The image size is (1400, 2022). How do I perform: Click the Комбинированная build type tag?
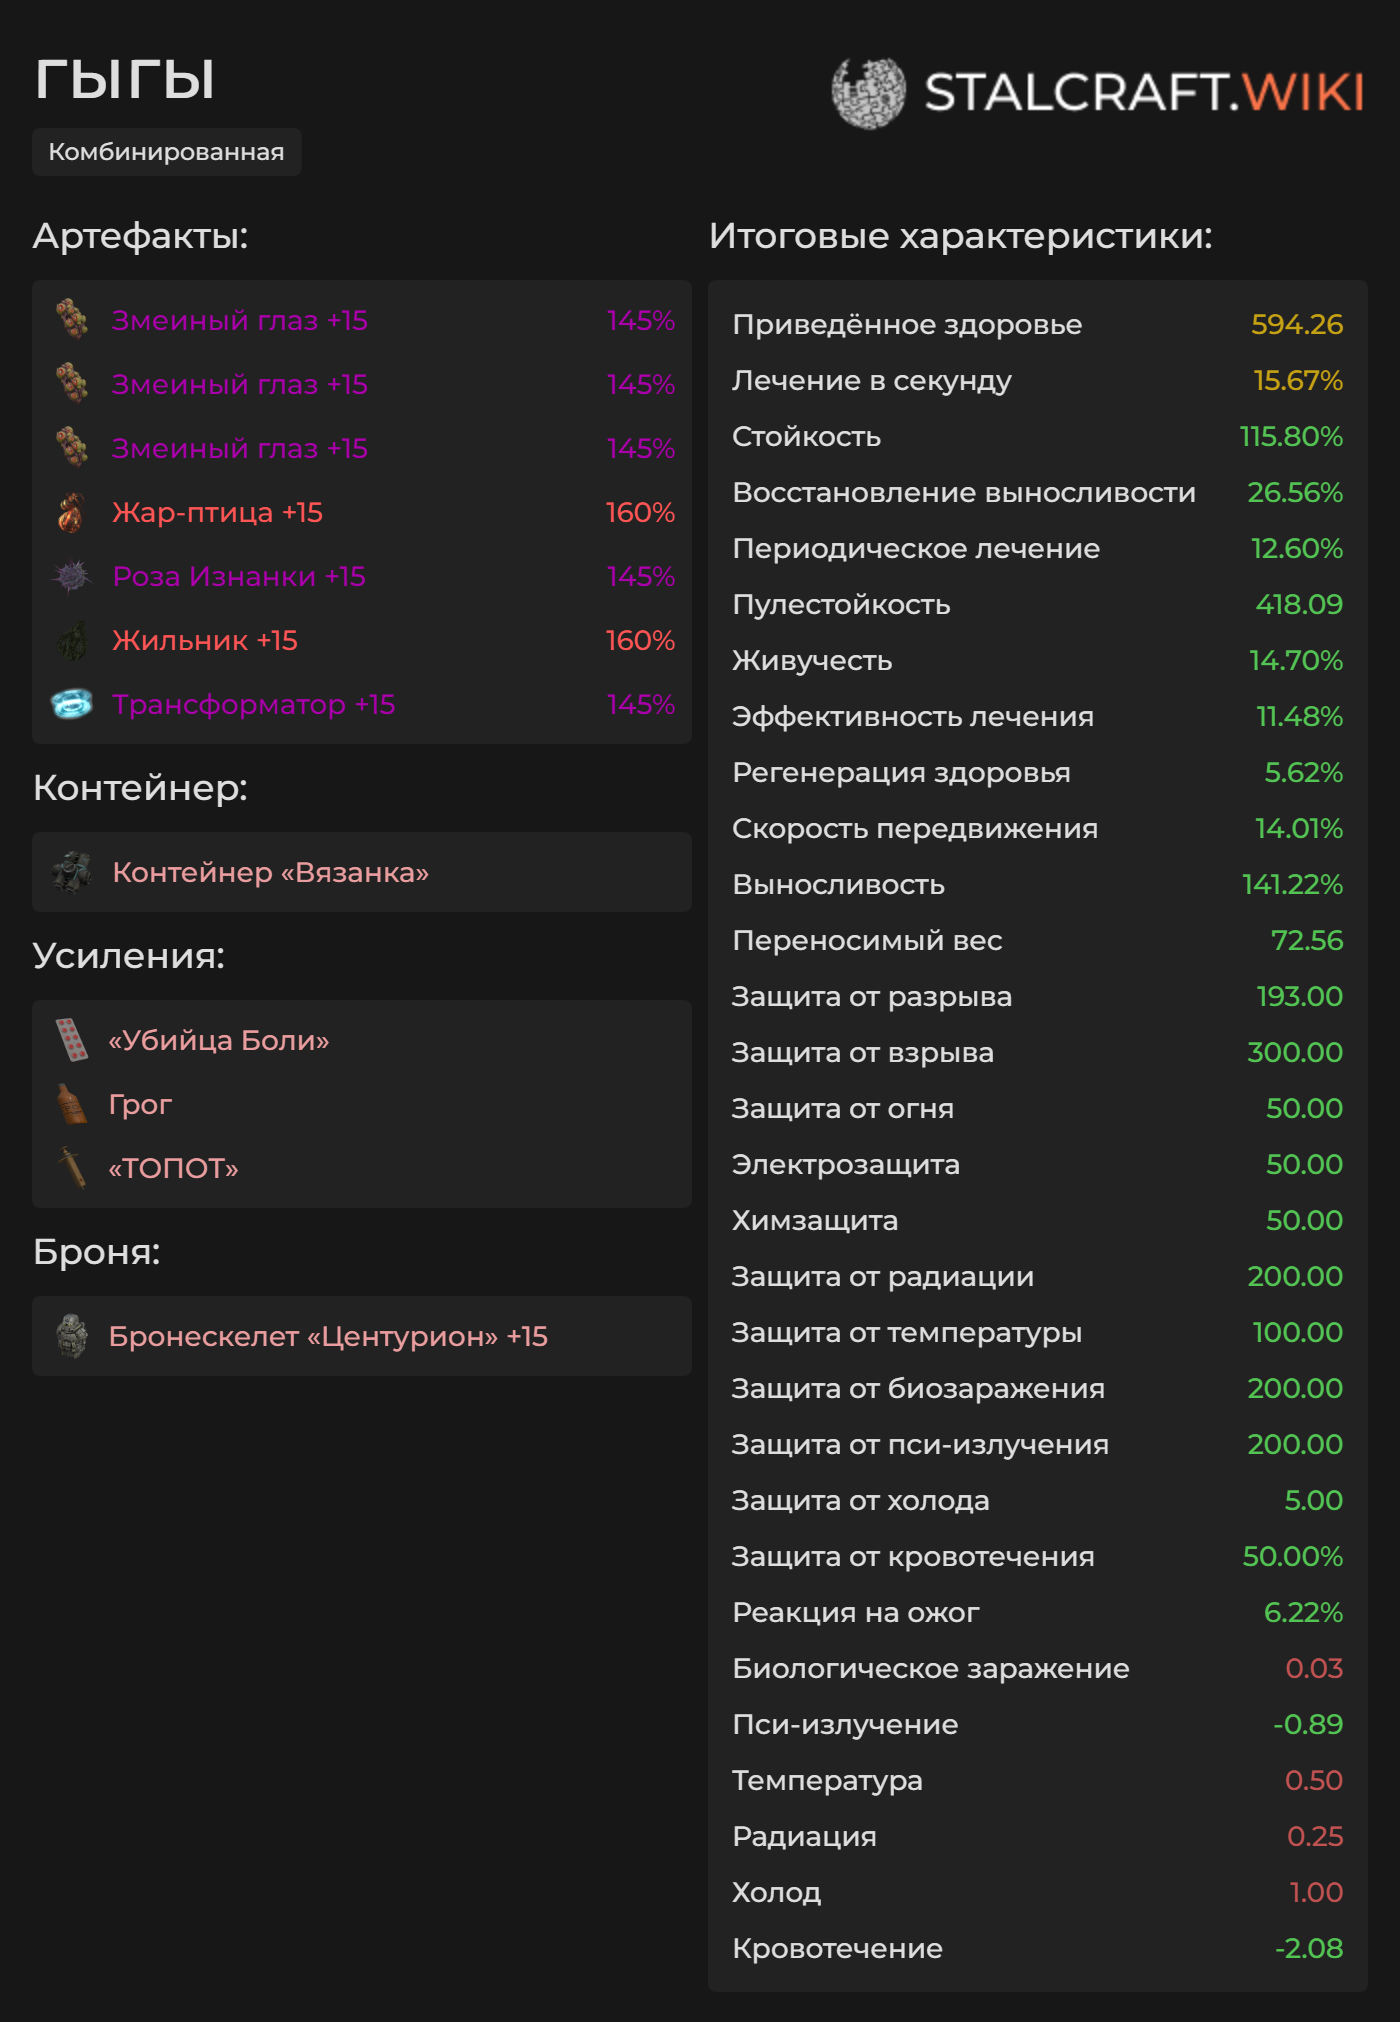click(x=166, y=152)
